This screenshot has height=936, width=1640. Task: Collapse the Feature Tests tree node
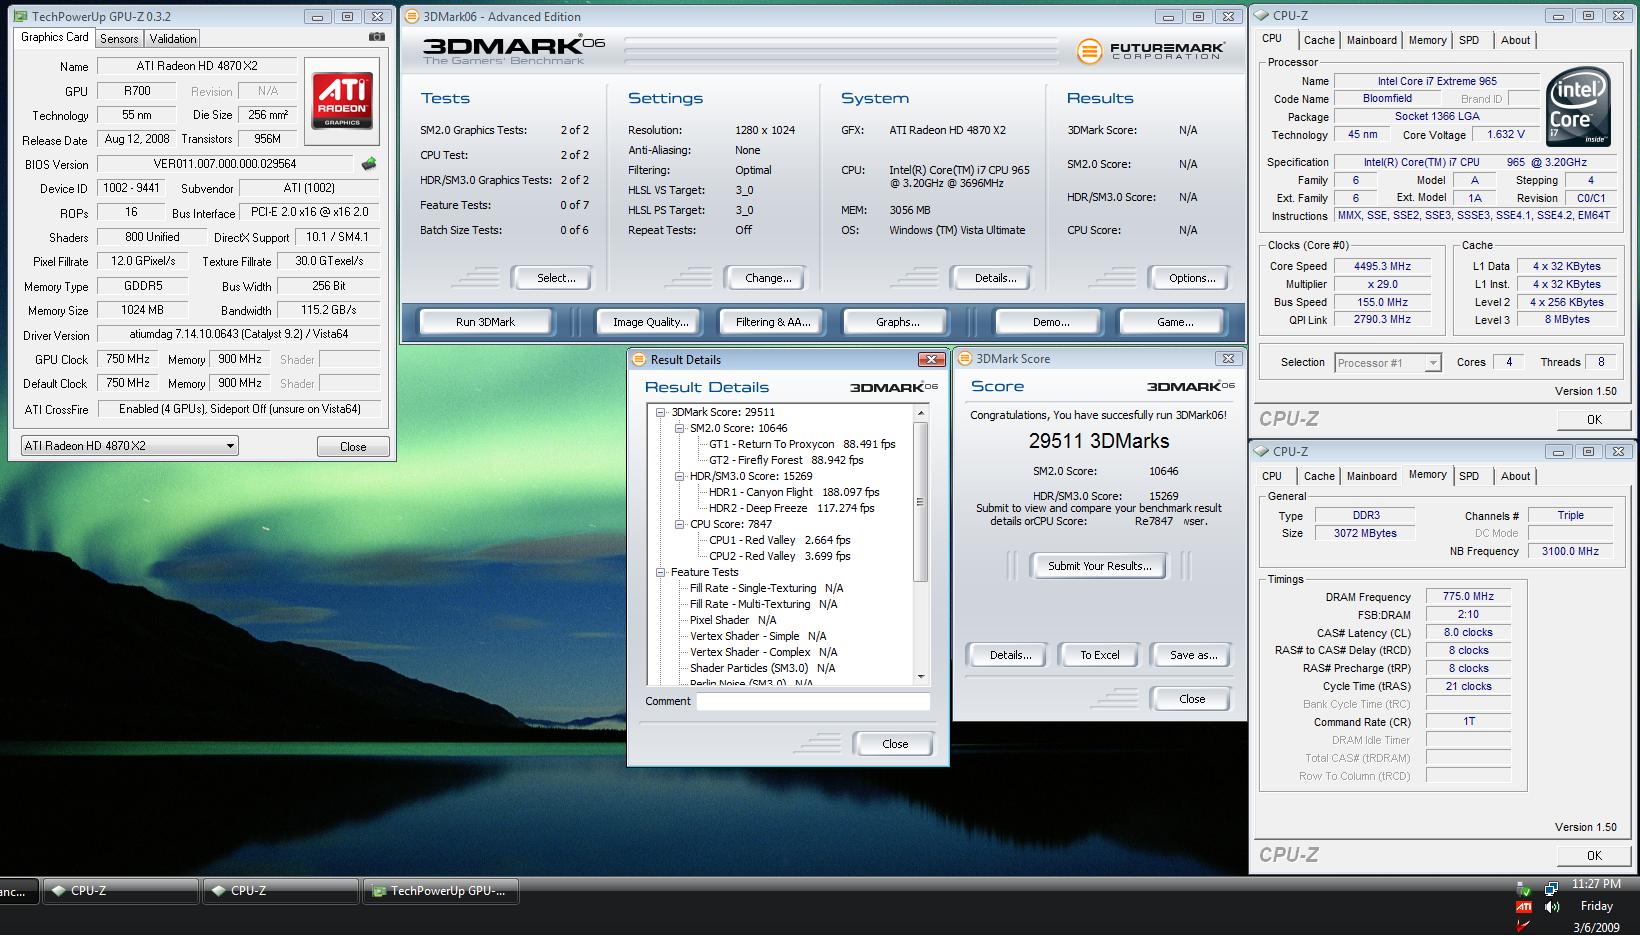tap(661, 572)
